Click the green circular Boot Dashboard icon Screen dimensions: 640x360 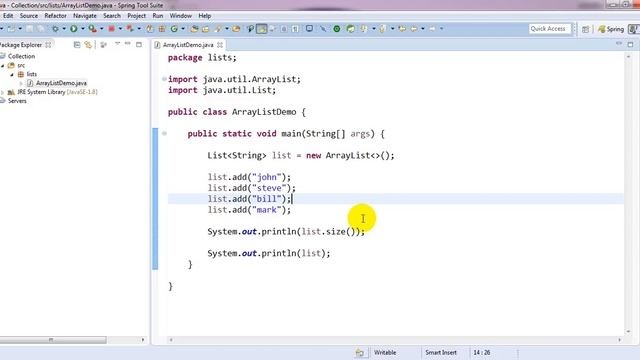(x=337, y=29)
